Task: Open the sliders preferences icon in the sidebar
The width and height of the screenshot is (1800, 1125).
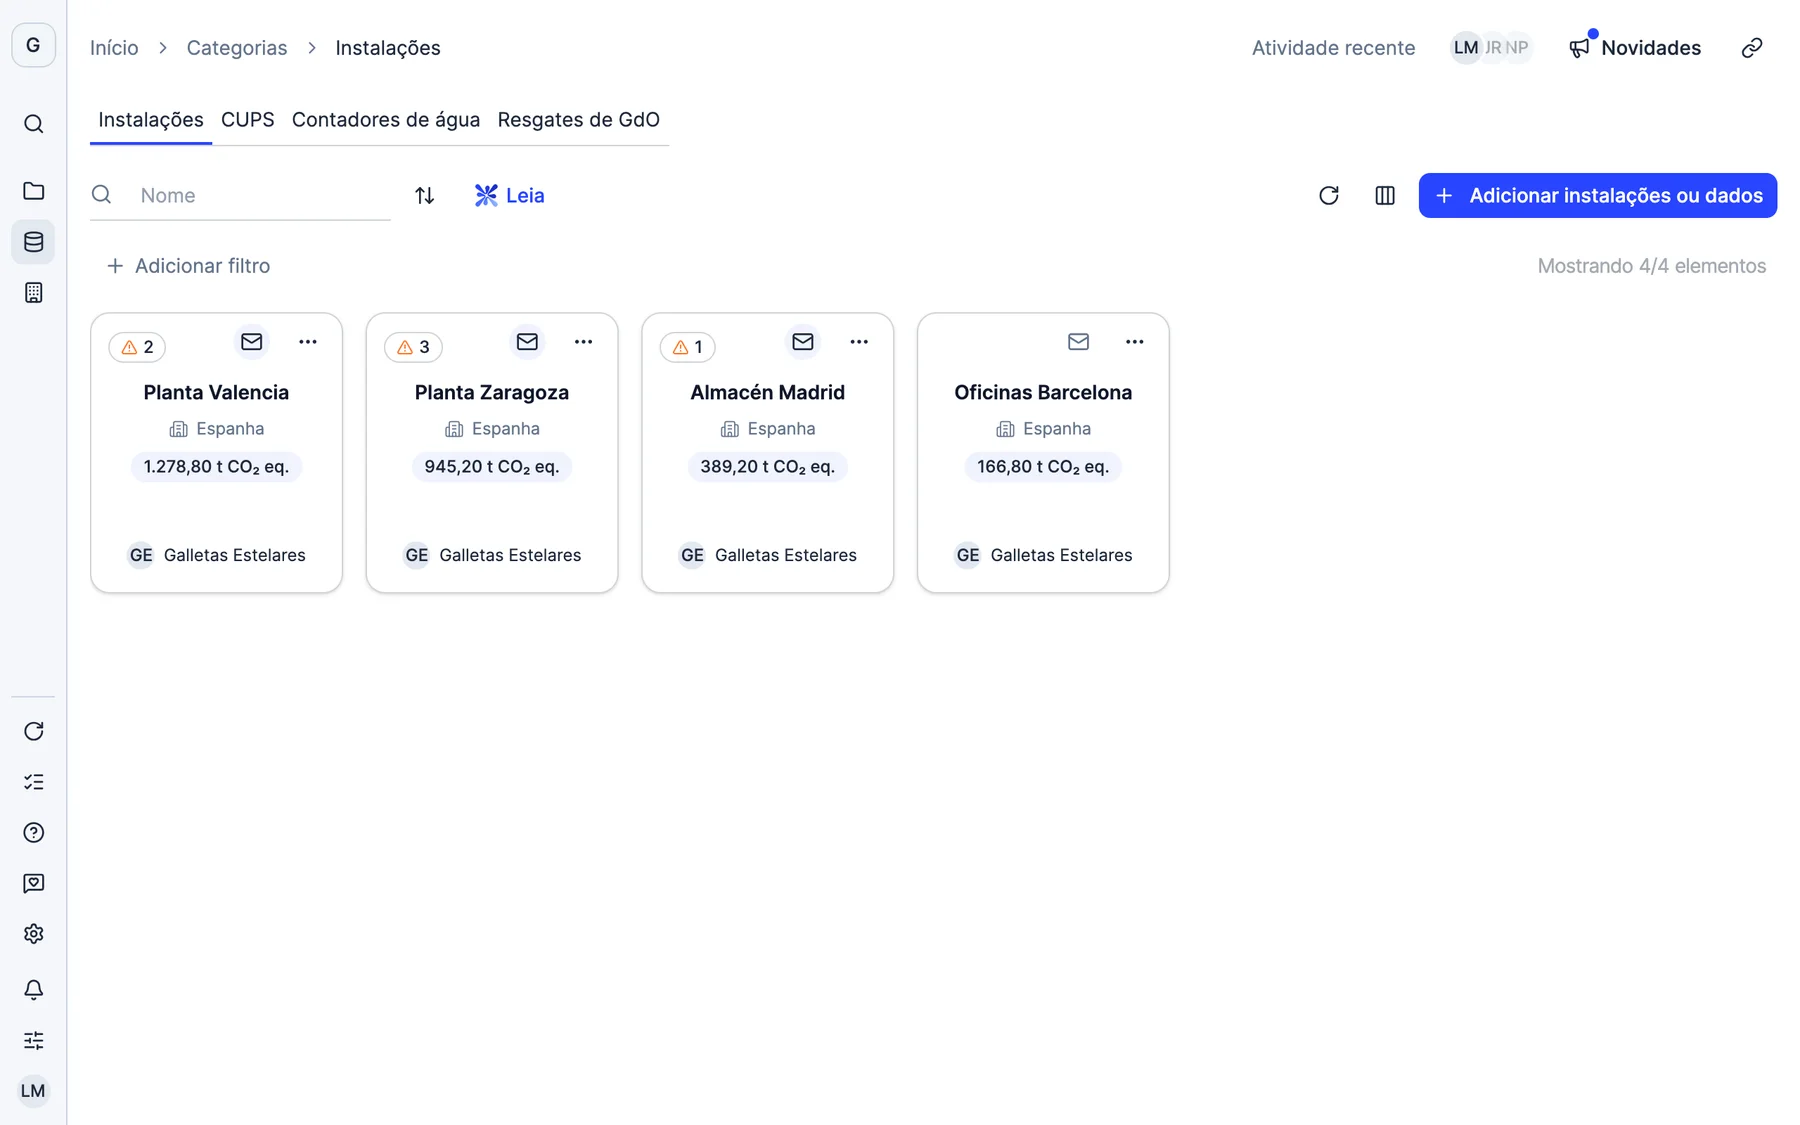Action: tap(33, 1041)
